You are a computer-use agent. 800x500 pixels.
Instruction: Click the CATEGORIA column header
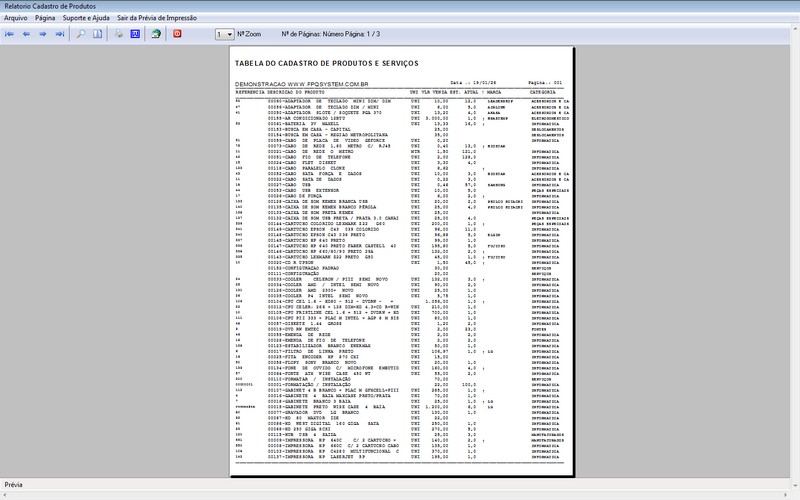point(542,92)
